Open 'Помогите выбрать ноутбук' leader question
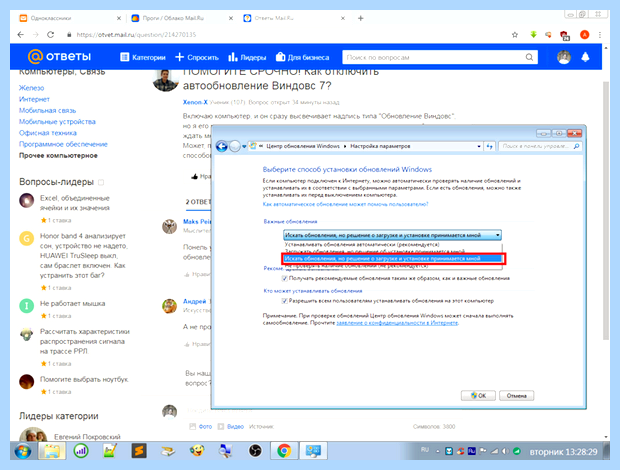 [x=84, y=379]
